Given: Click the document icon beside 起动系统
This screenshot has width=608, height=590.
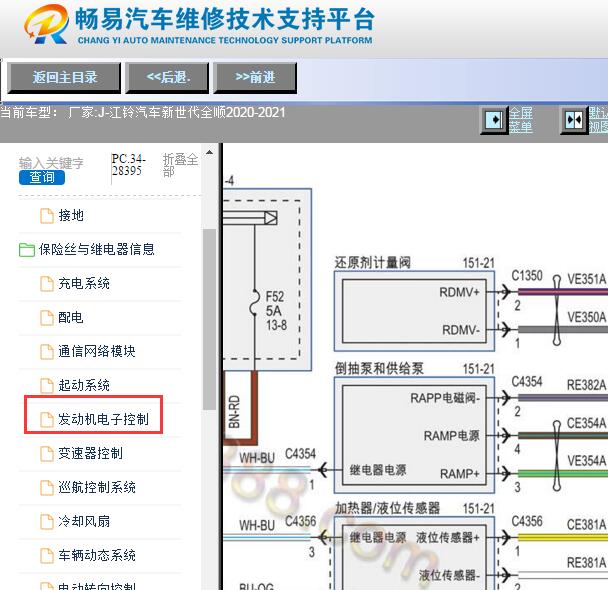Looking at the screenshot, I should (x=47, y=386).
